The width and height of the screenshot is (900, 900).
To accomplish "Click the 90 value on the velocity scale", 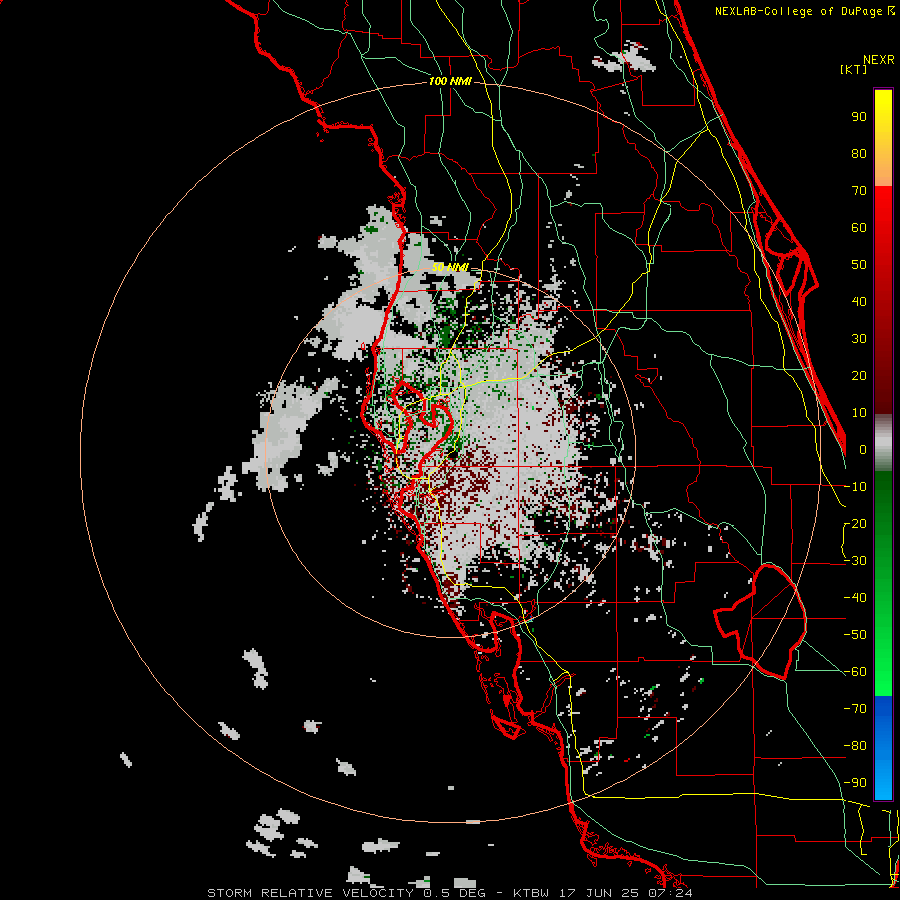I will (859, 117).
